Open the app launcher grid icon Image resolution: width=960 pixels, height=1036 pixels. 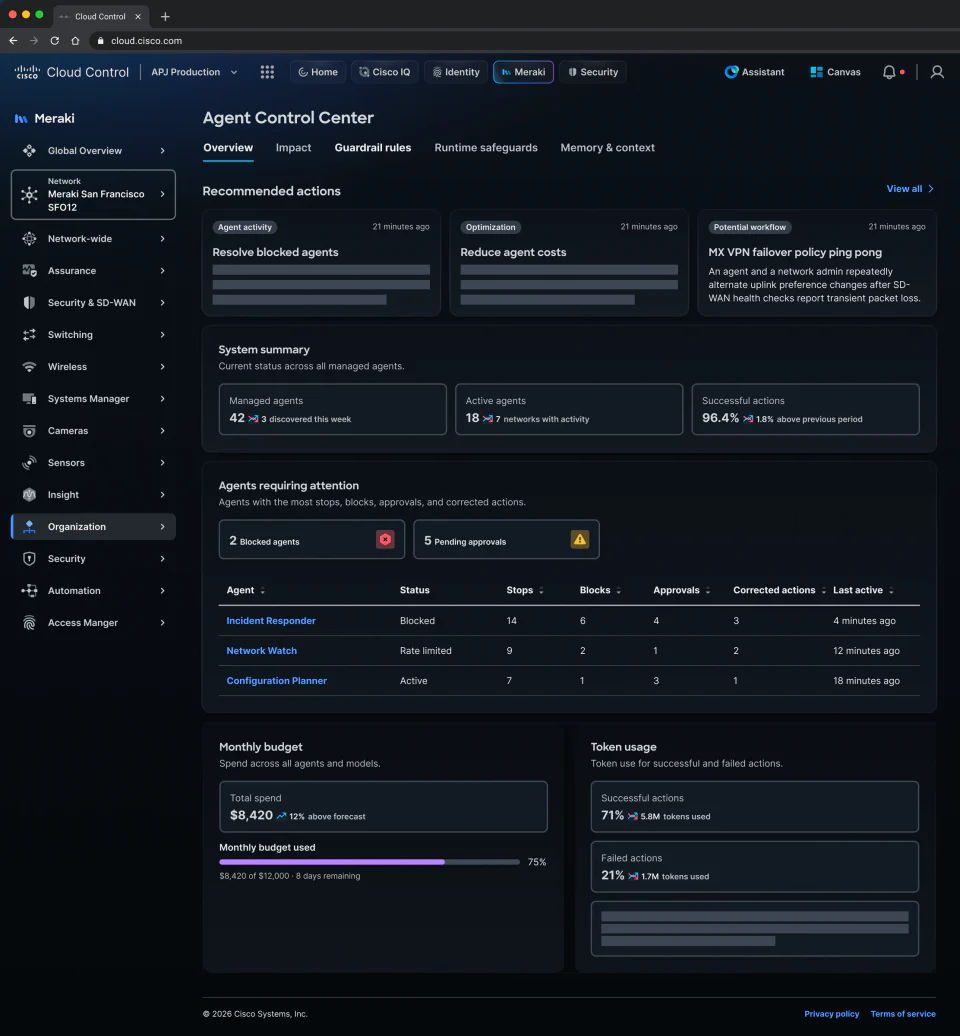[x=267, y=72]
